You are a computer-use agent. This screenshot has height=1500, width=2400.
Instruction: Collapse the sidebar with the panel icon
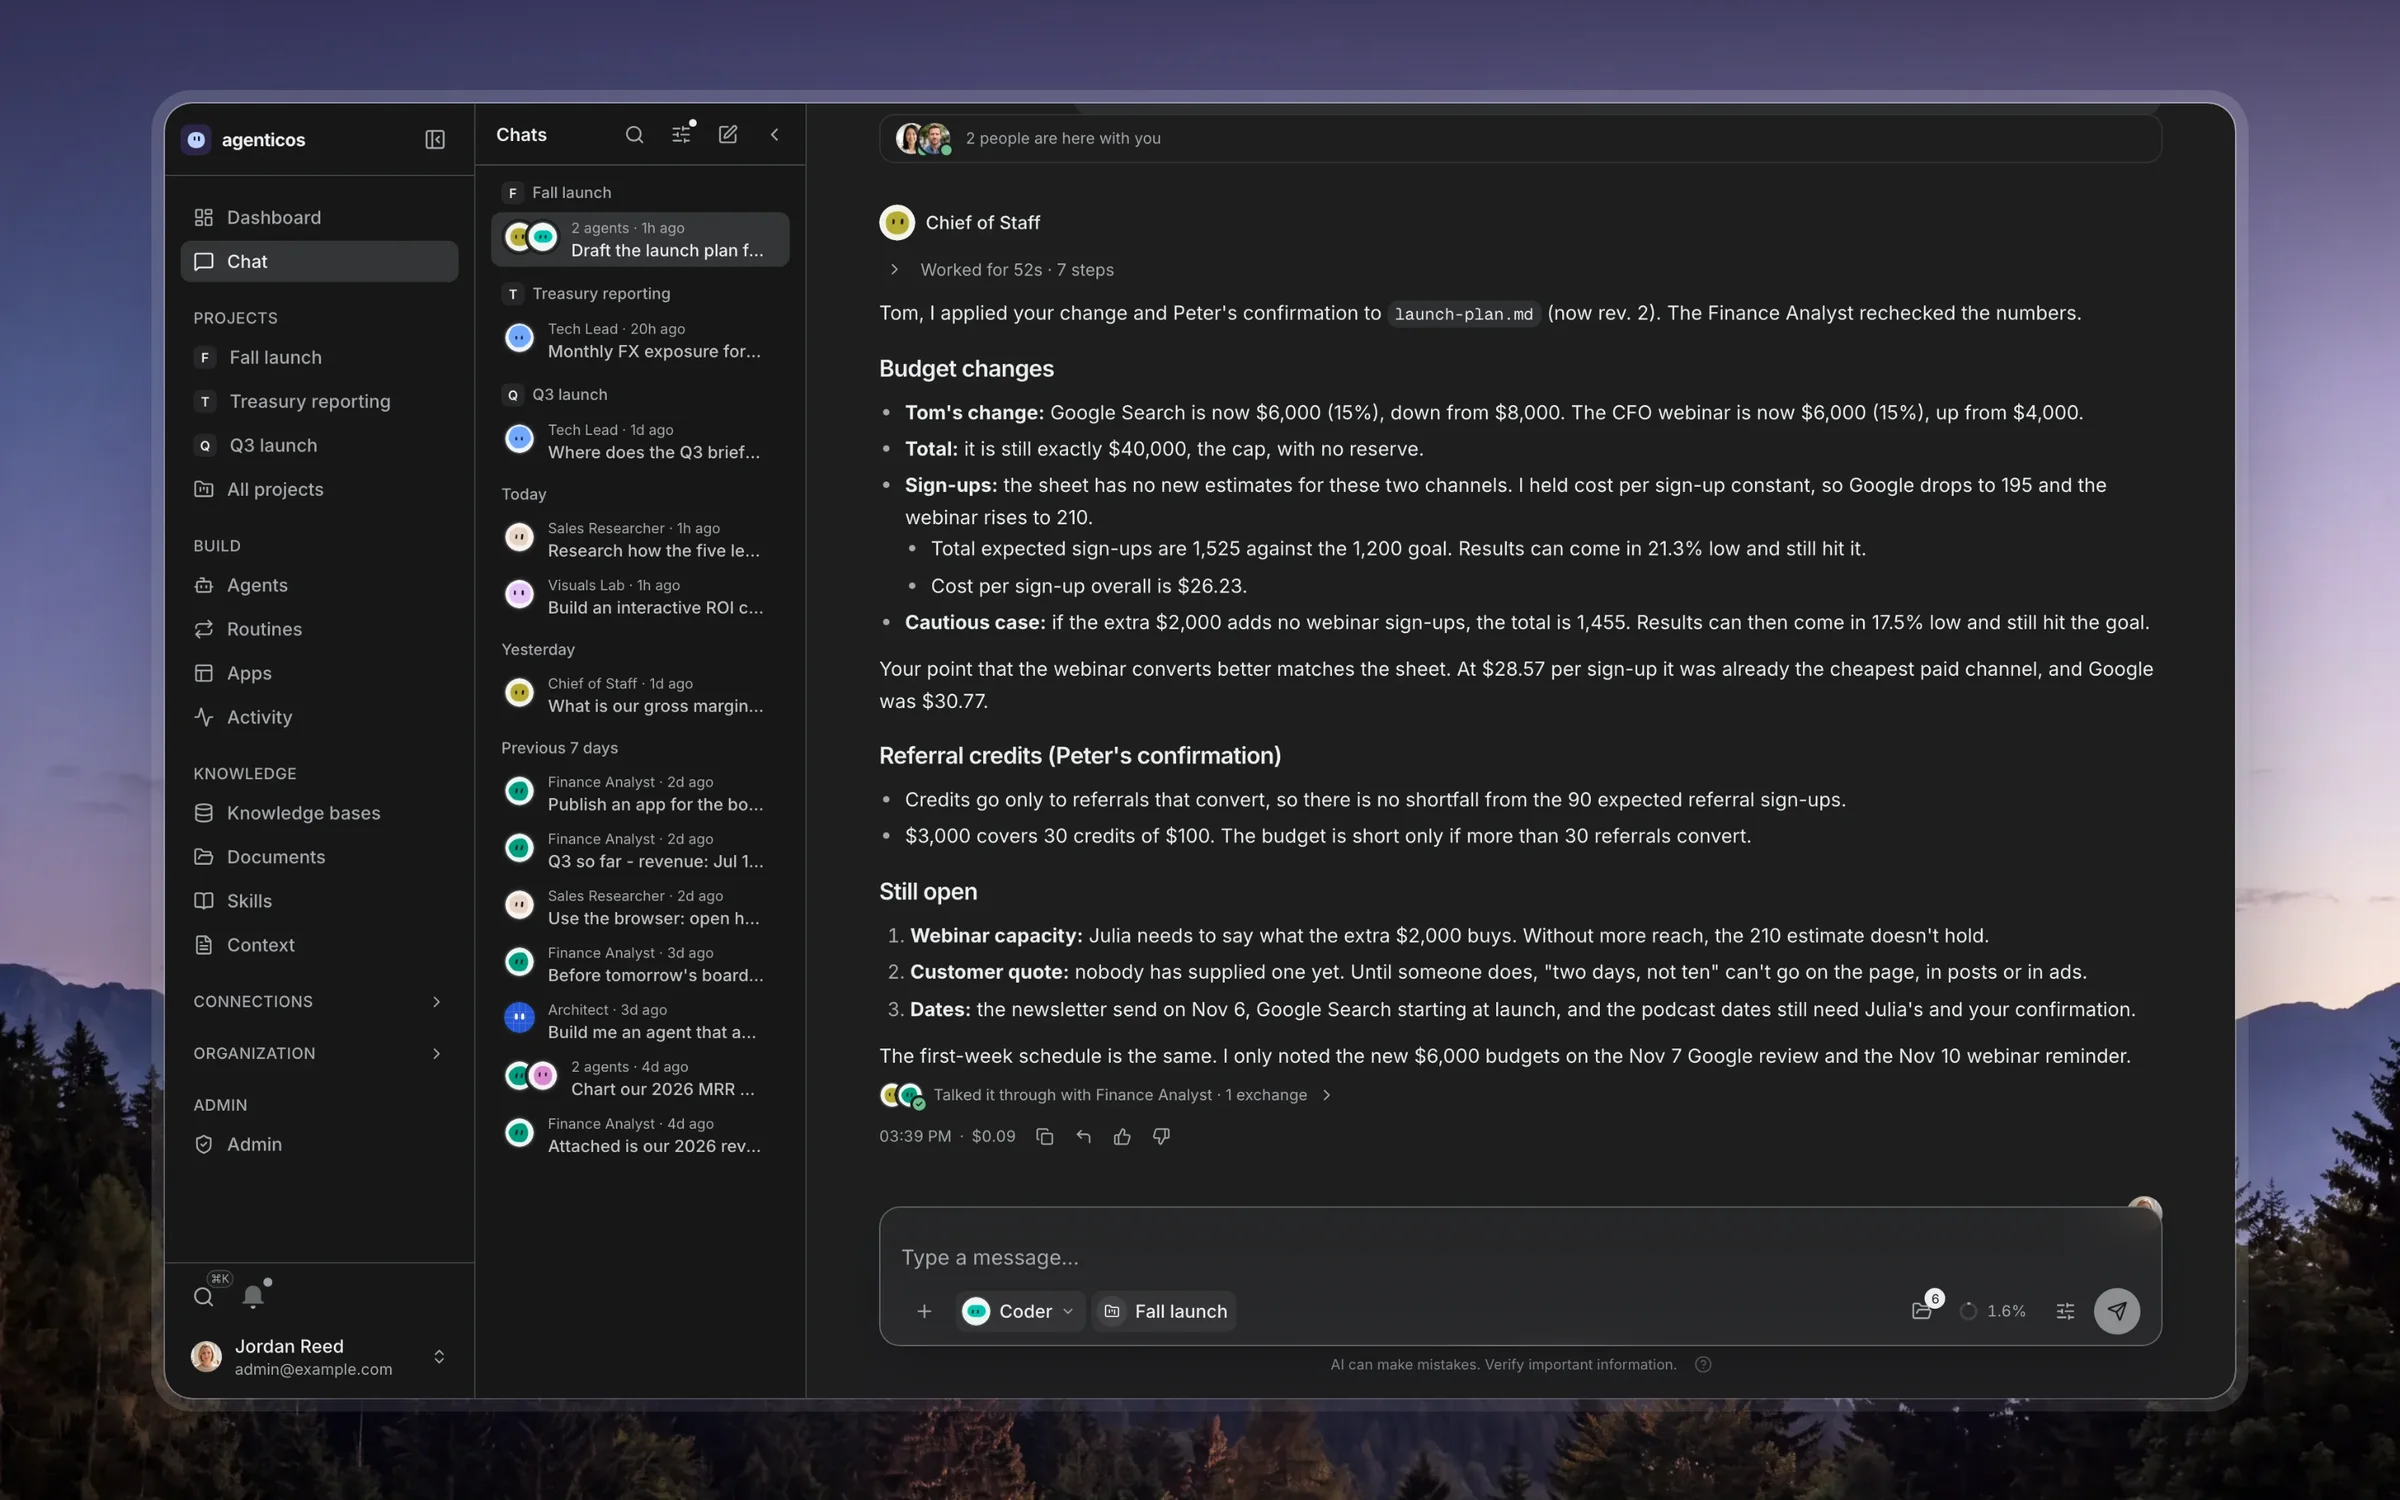click(x=435, y=139)
